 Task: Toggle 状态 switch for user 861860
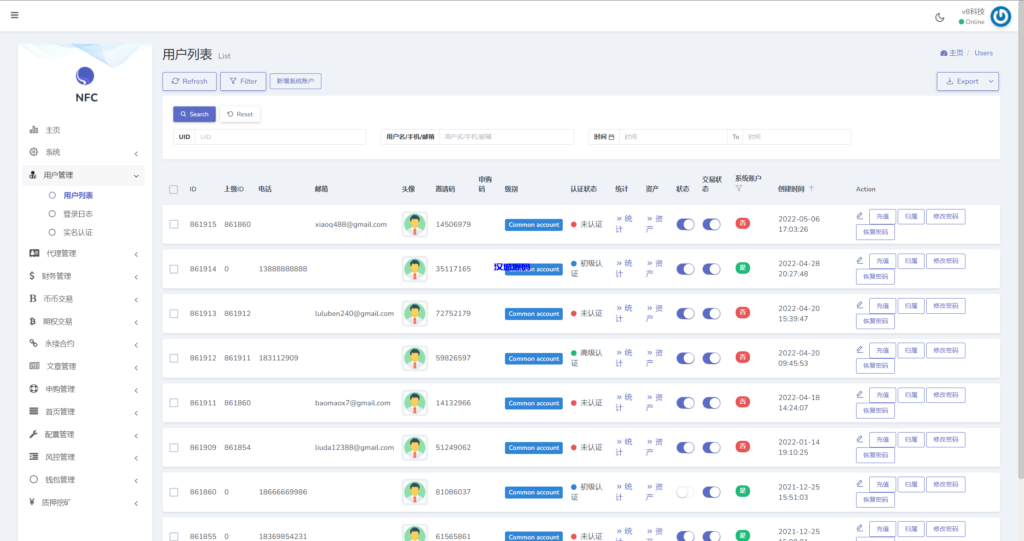coord(685,492)
